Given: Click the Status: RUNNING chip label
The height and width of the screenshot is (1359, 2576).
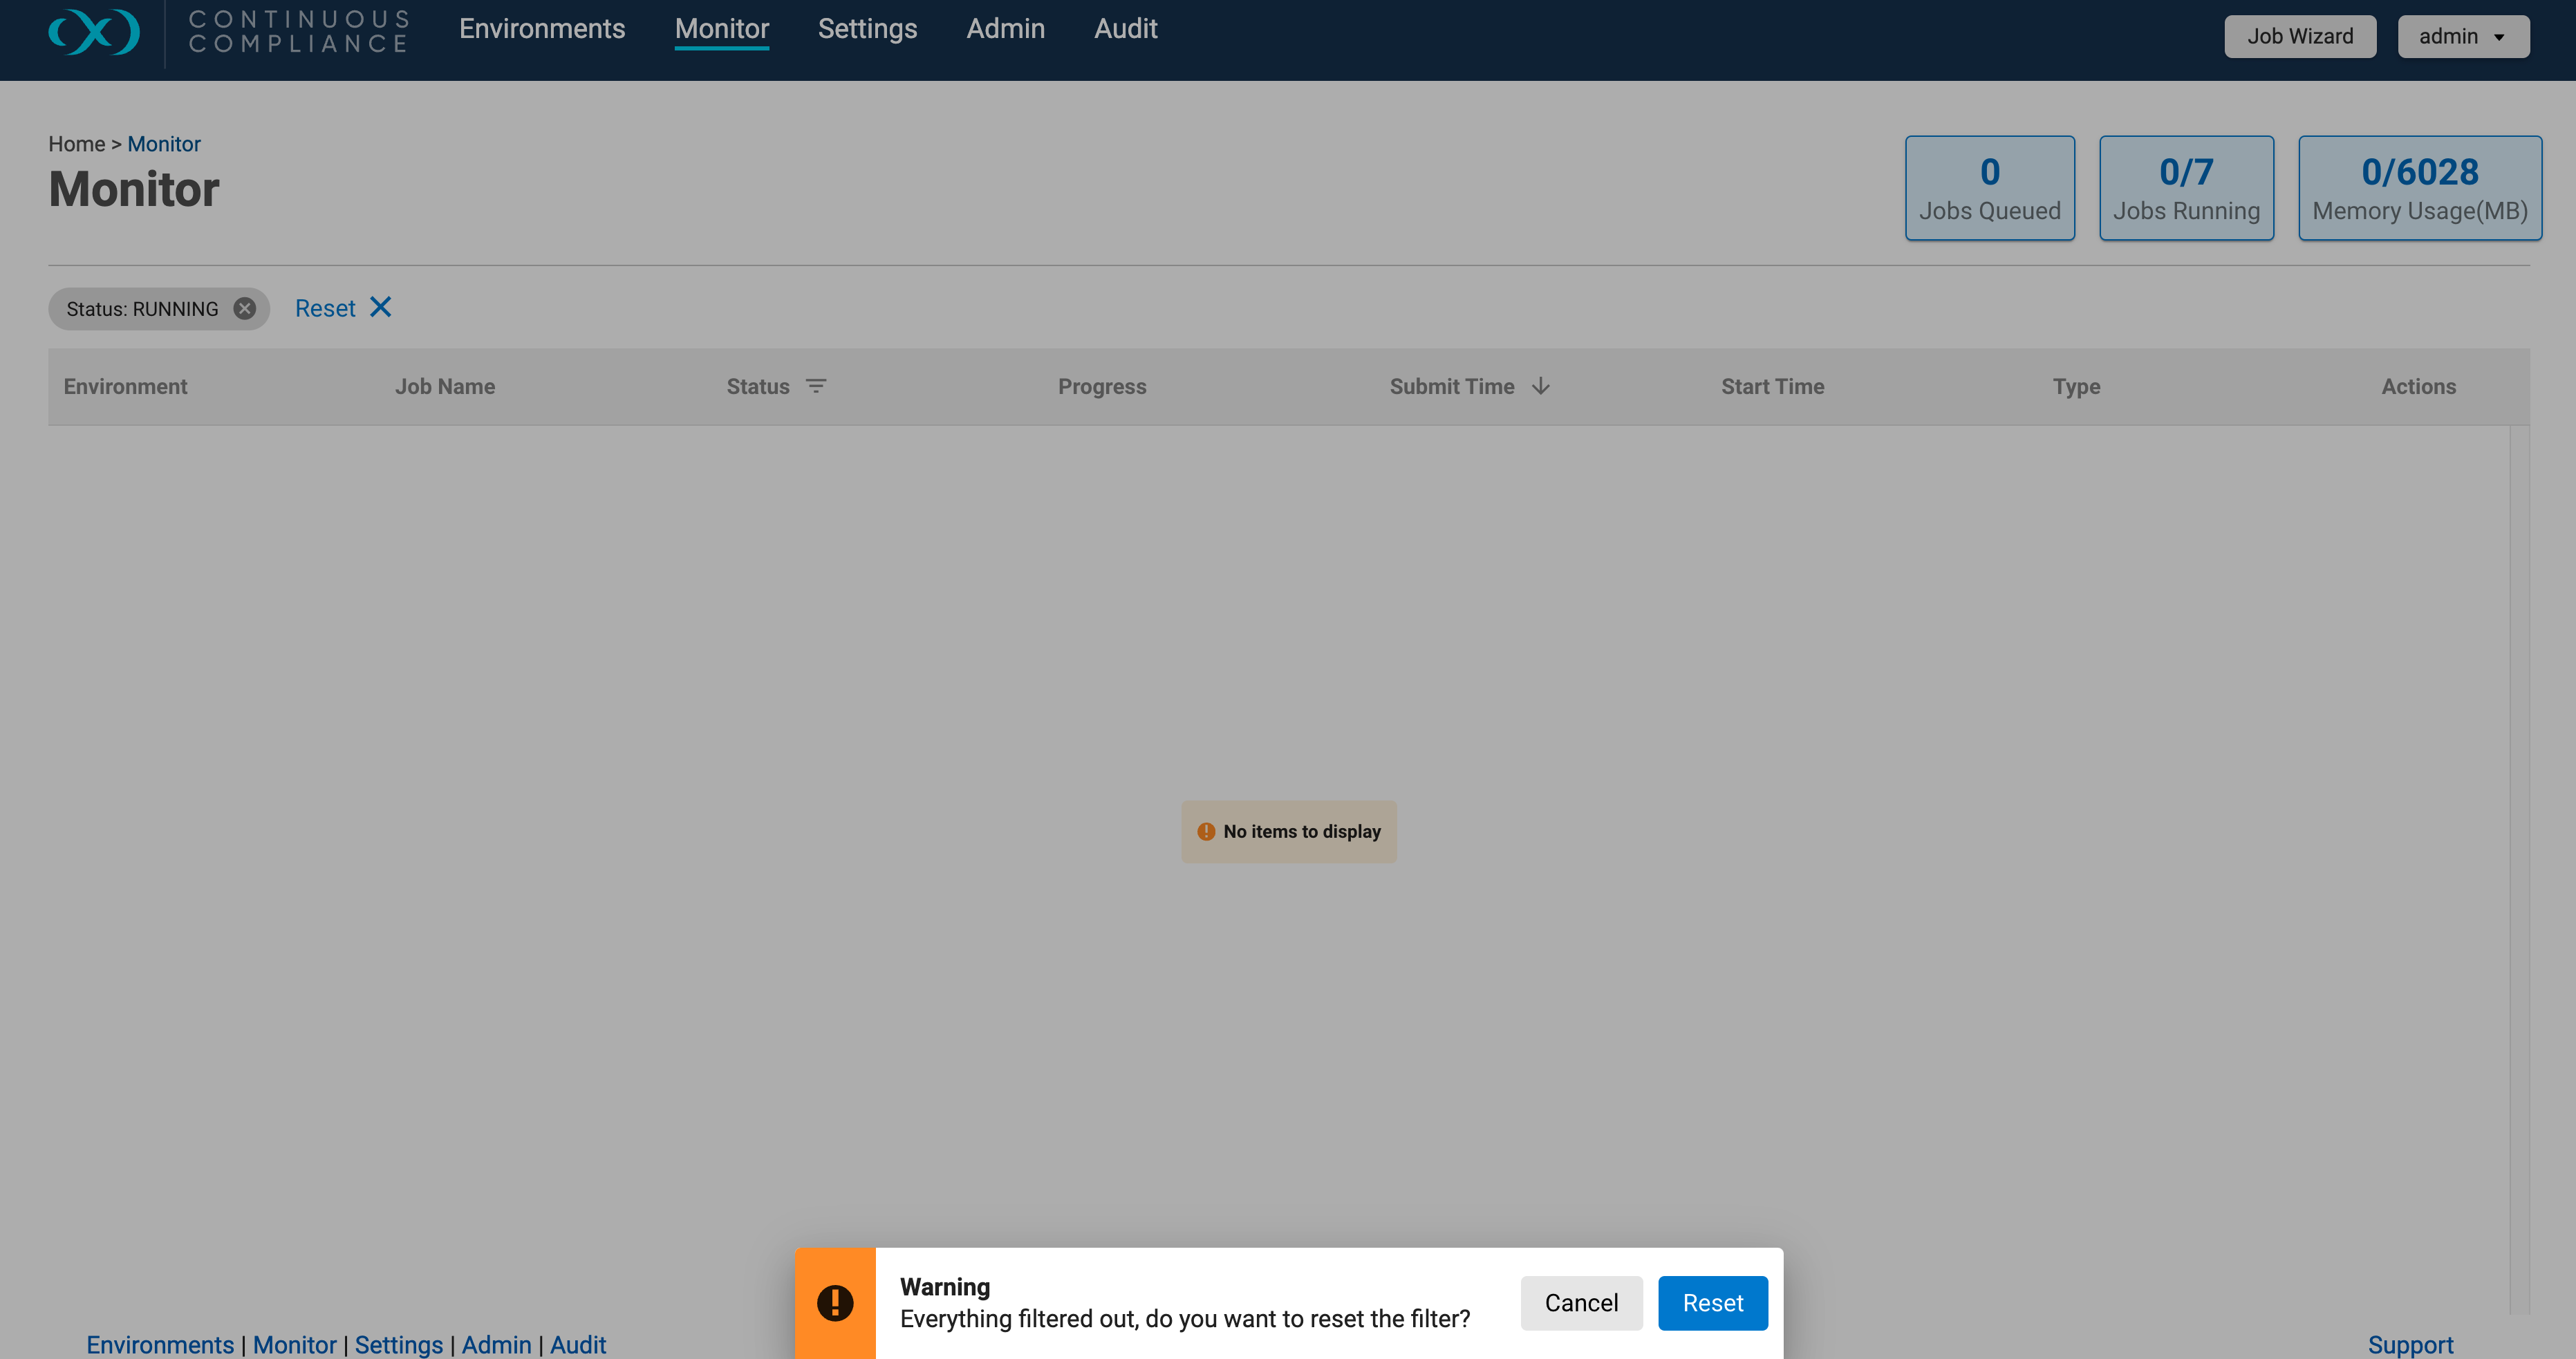Looking at the screenshot, I should tap(142, 309).
